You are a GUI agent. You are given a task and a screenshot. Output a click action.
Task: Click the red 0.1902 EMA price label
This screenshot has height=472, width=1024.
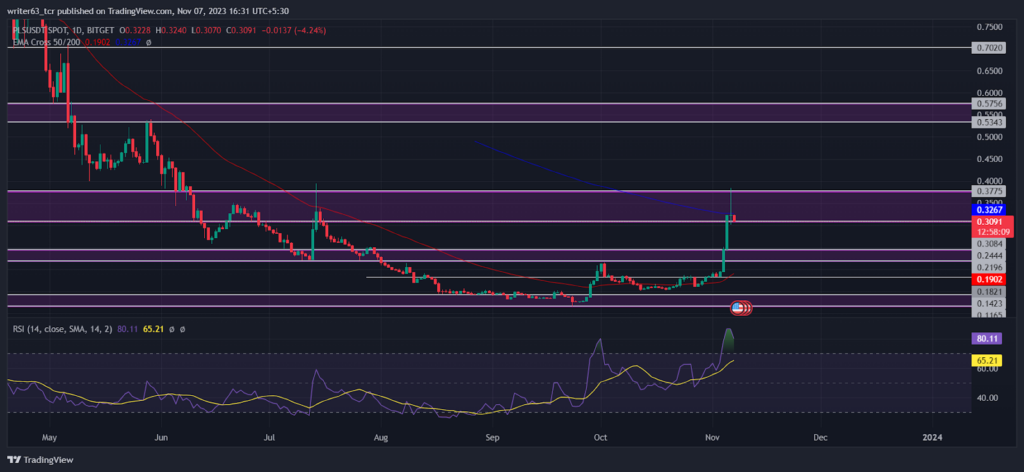point(987,279)
